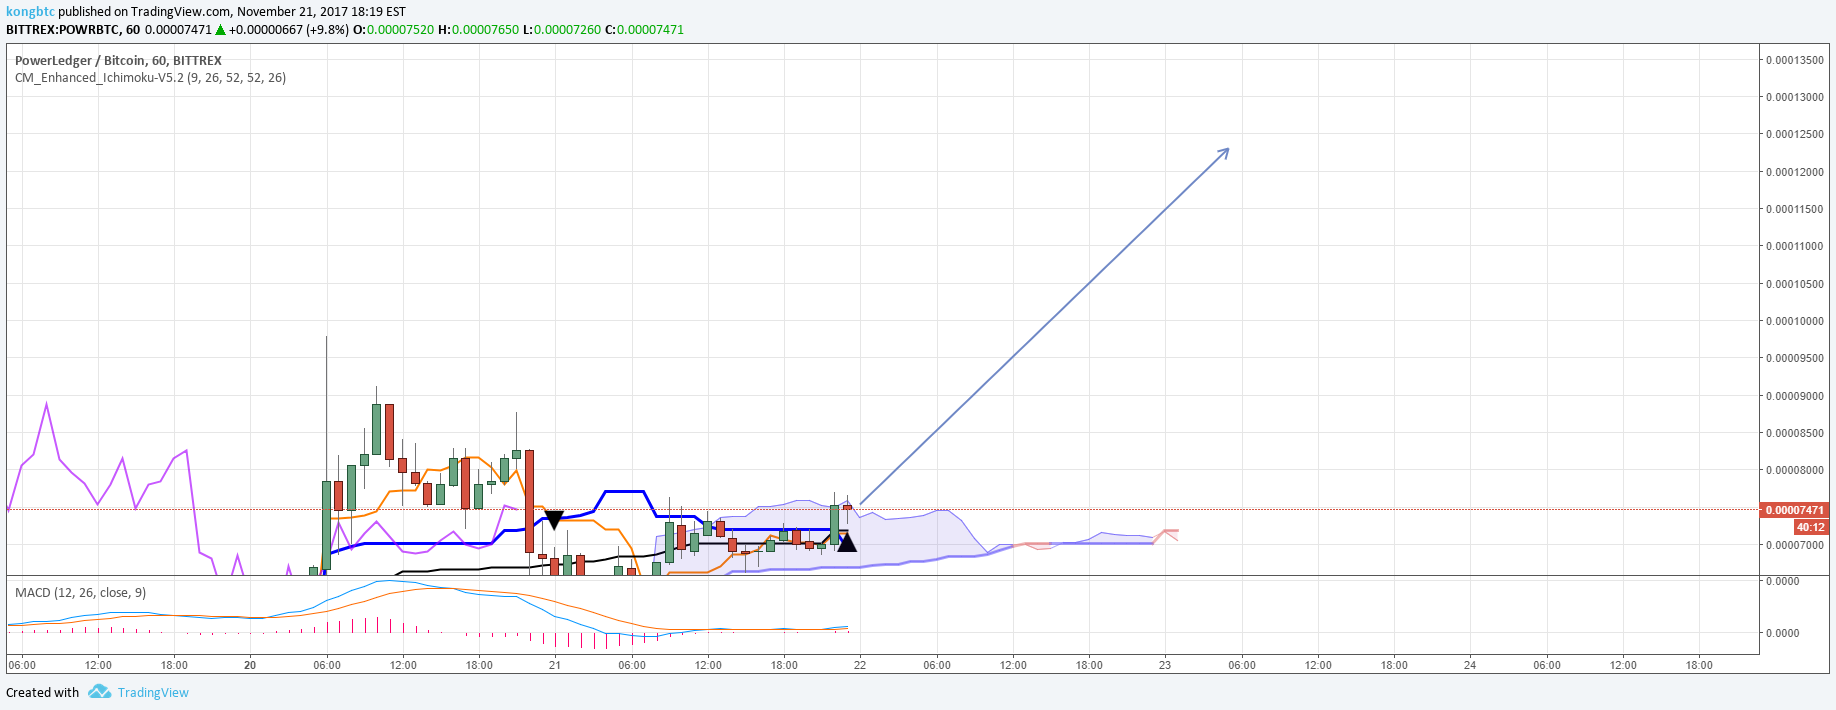The height and width of the screenshot is (710, 1836).
Task: Click the O:0.00007520 open value
Action: click(x=394, y=30)
